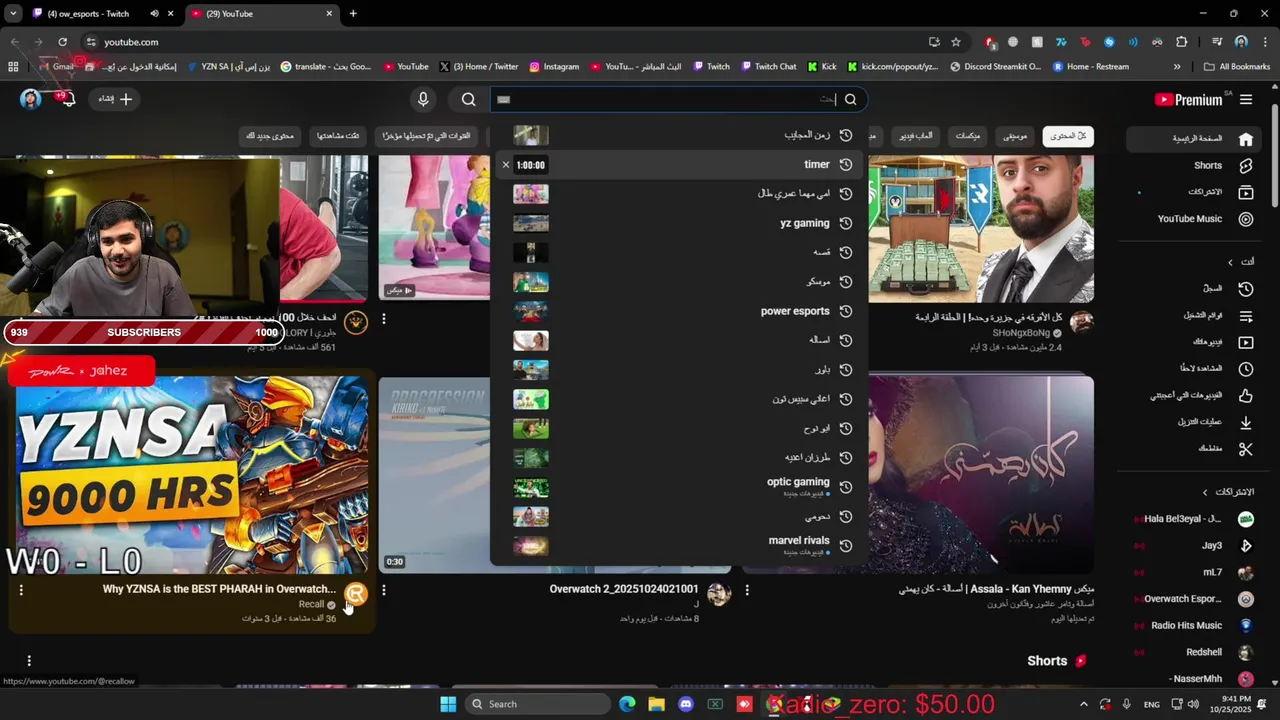The height and width of the screenshot is (720, 1280).
Task: Start voice search with the microphone icon
Action: pos(423,99)
